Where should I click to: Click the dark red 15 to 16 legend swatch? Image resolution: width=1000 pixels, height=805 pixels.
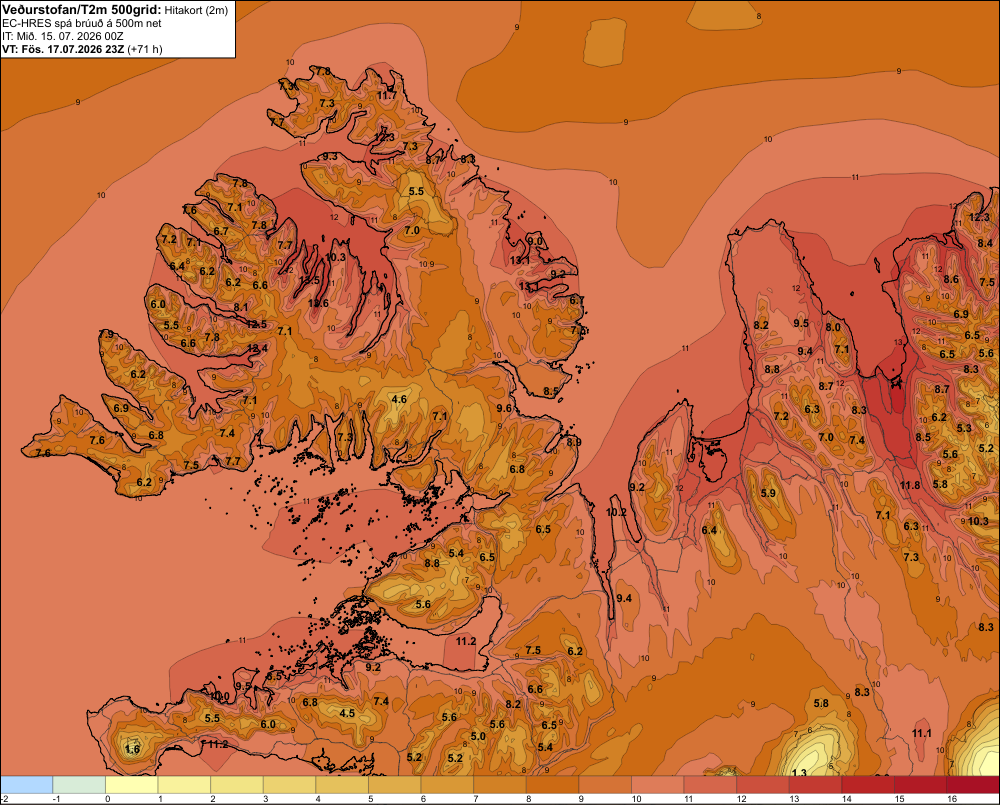(921, 785)
